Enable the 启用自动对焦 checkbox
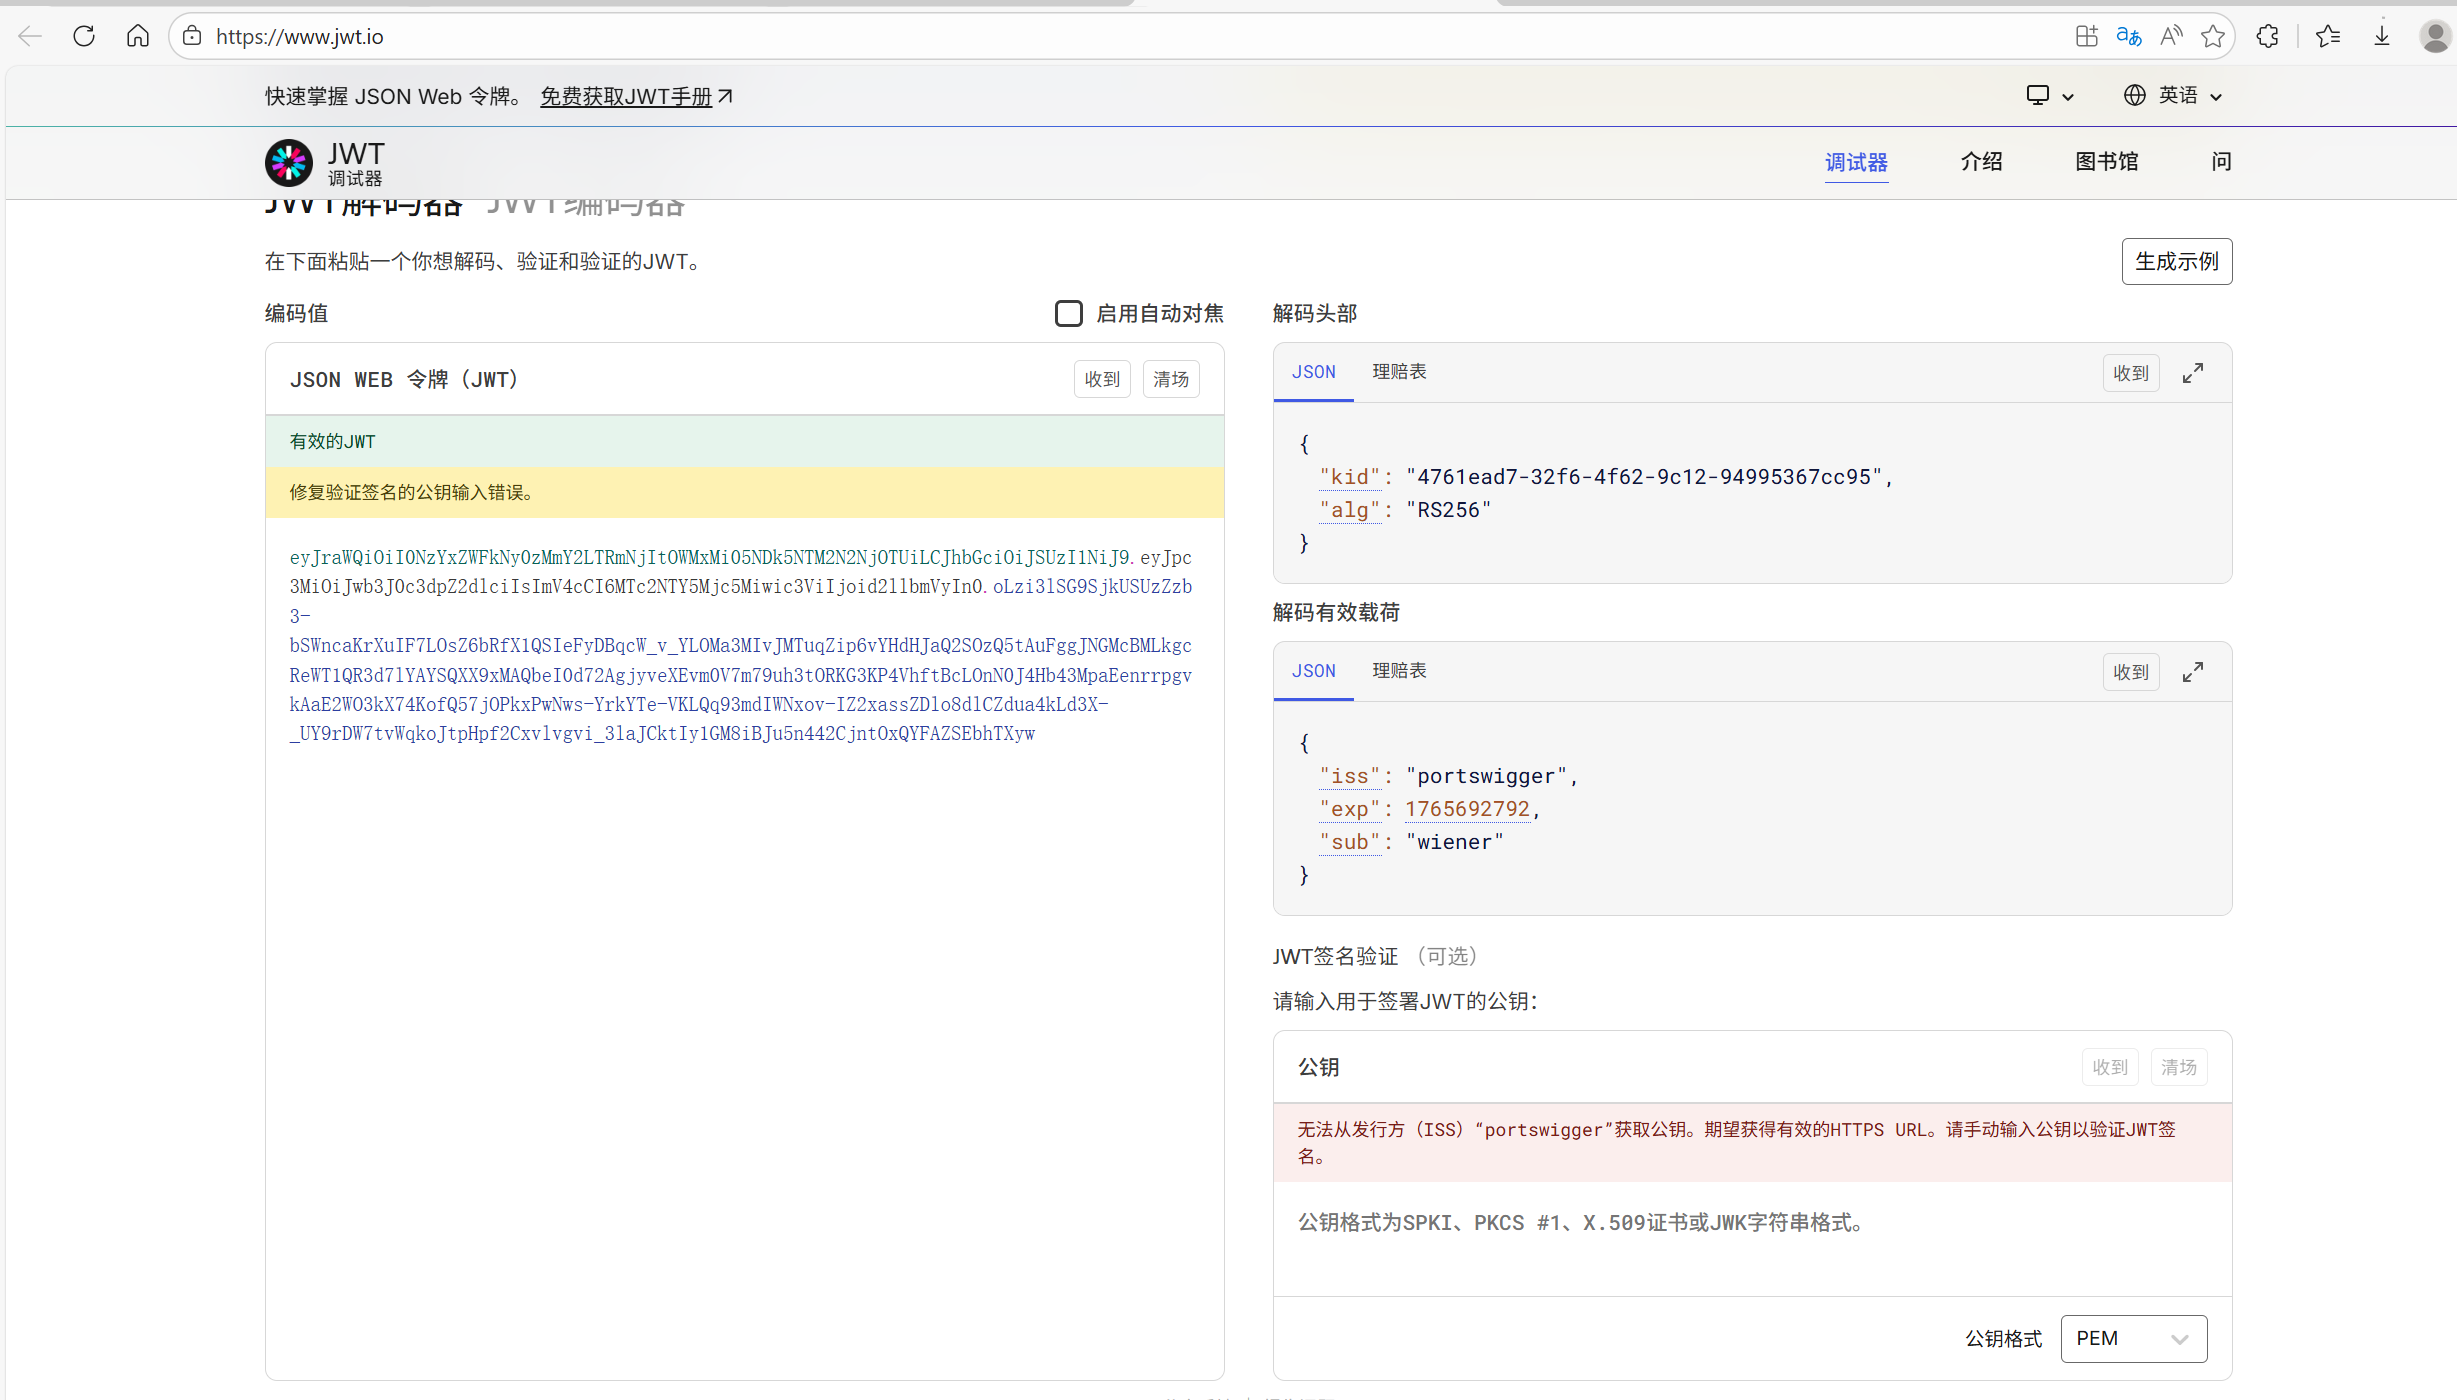This screenshot has width=2457, height=1400. tap(1068, 313)
